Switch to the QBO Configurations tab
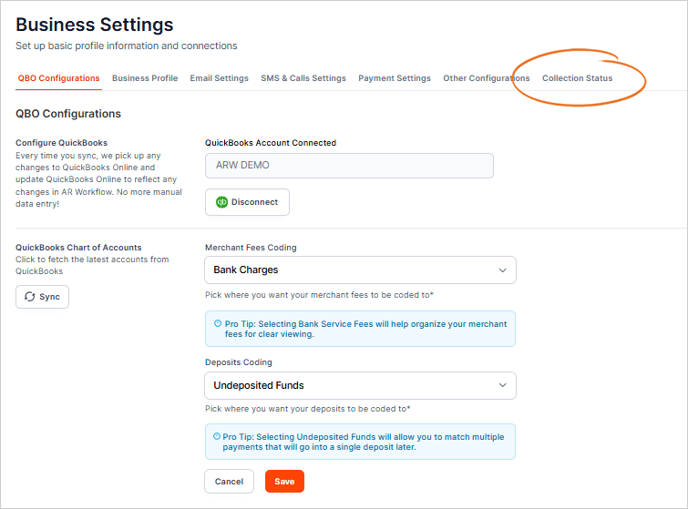Screen dimensions: 688x509 click(59, 78)
